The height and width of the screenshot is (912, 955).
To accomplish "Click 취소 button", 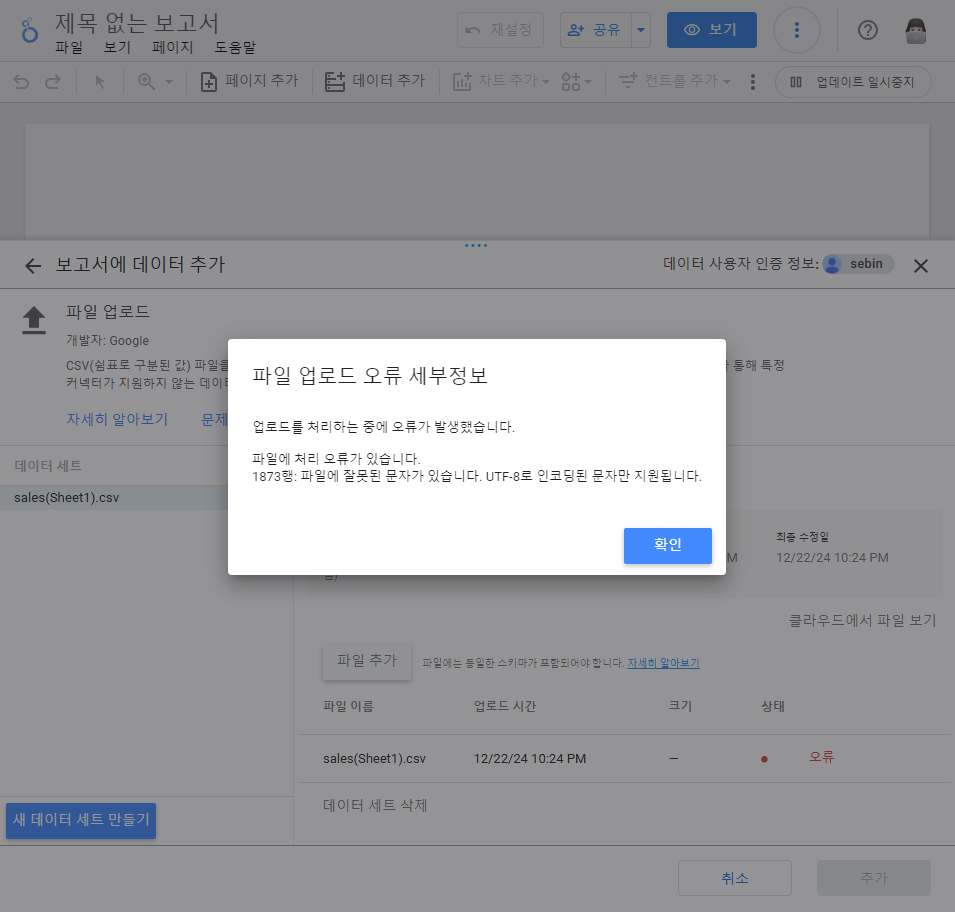I will (x=735, y=878).
